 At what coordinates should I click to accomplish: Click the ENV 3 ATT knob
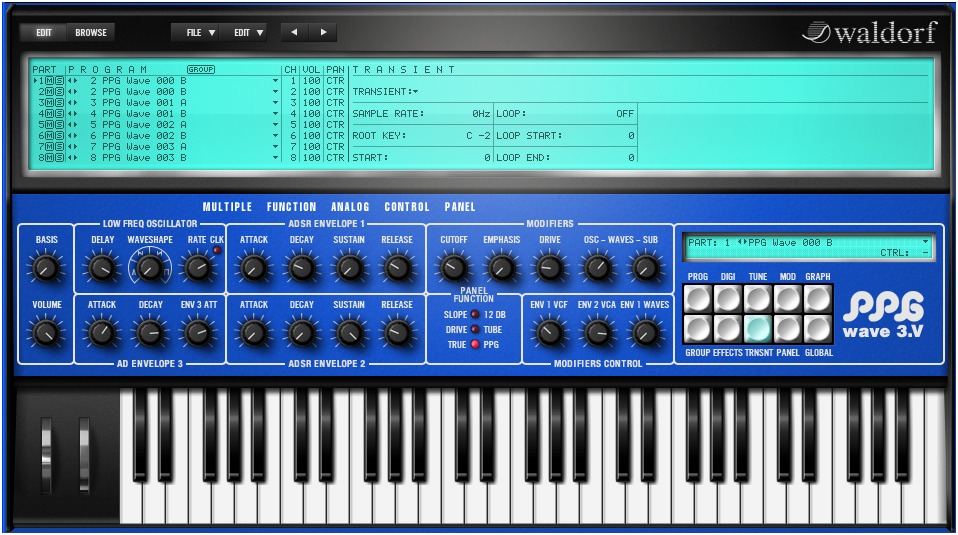197,333
